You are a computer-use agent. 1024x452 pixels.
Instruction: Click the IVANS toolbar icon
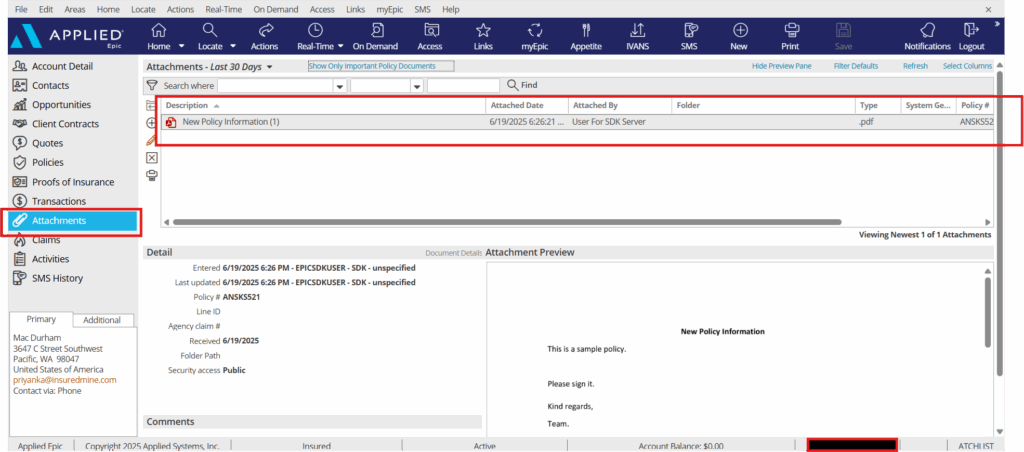tap(637, 30)
